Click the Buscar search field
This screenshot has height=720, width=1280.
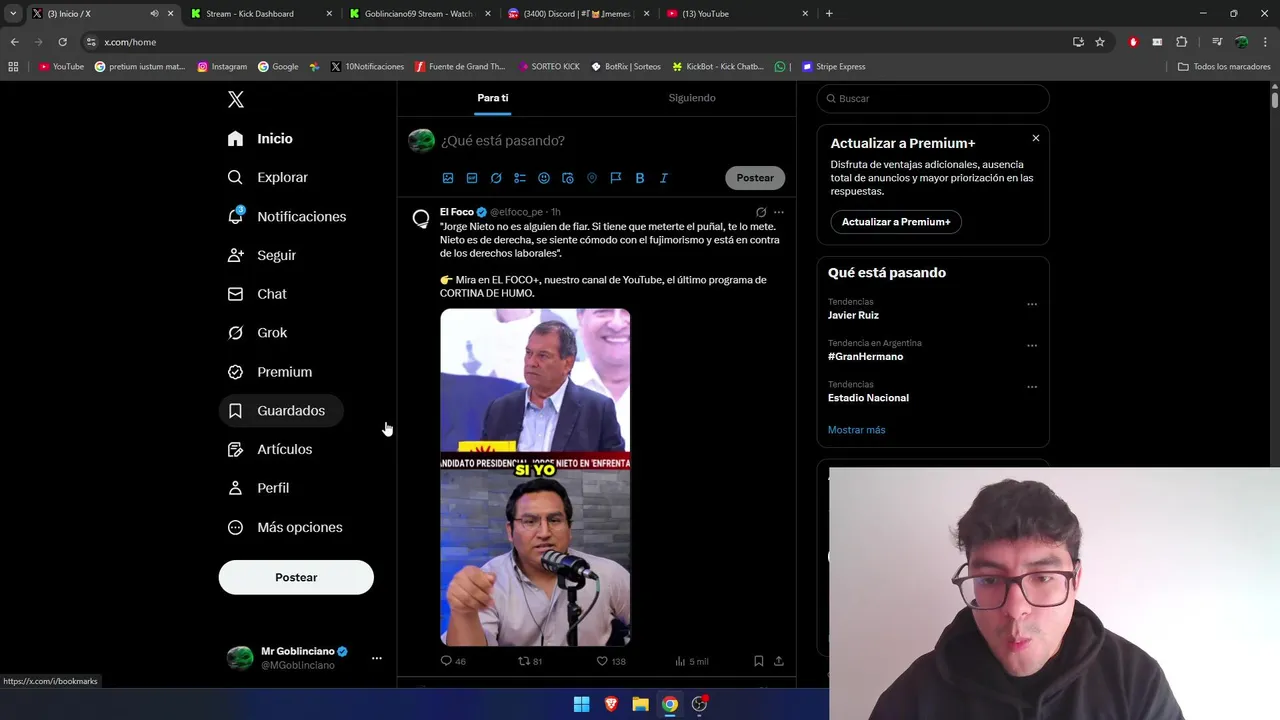933,99
